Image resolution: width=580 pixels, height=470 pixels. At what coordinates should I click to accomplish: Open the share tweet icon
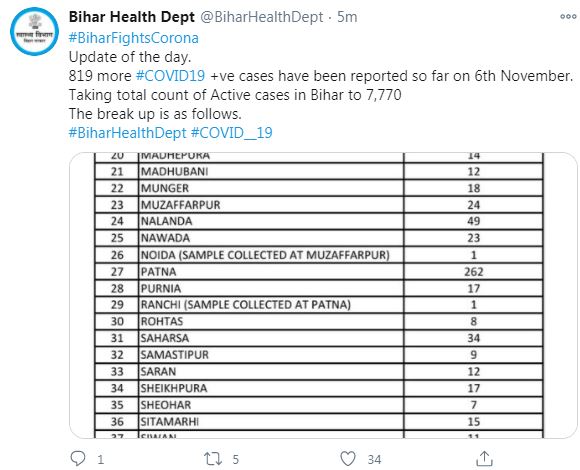click(484, 459)
